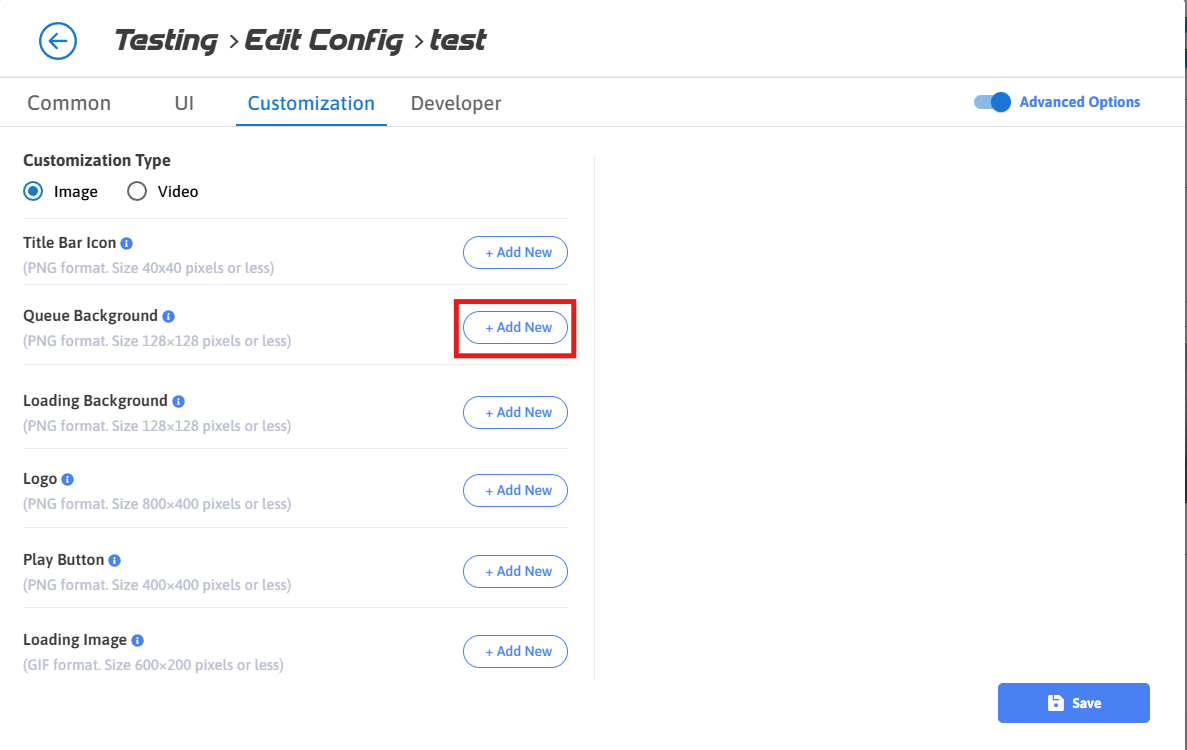Select the Video customization type

(137, 191)
